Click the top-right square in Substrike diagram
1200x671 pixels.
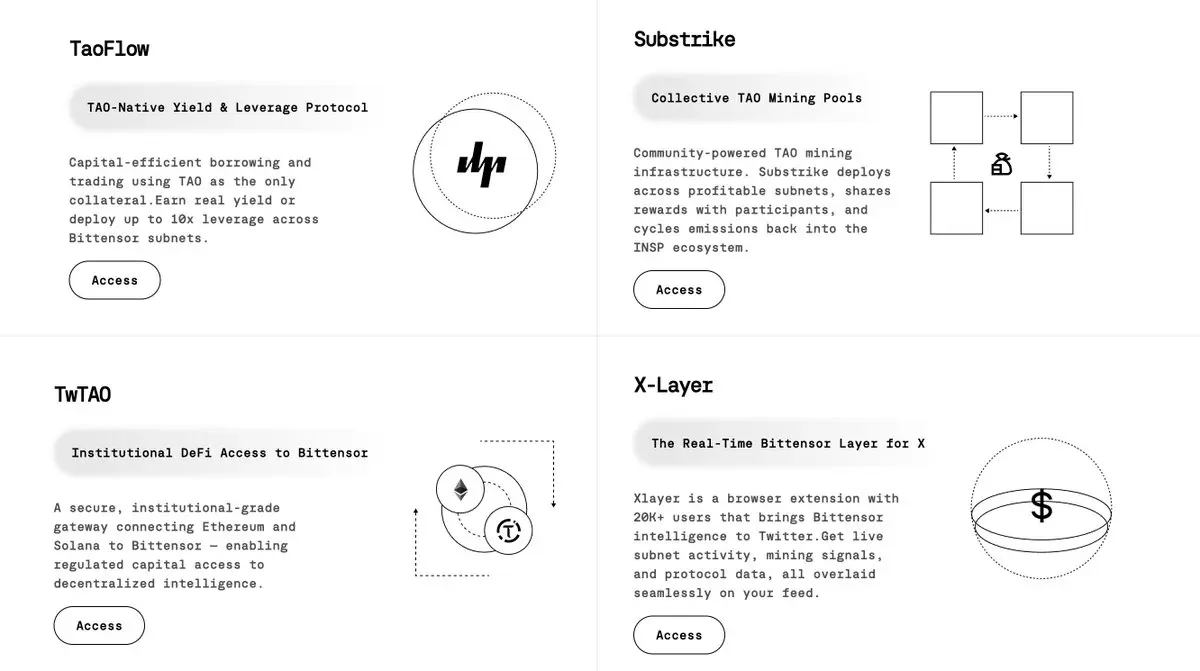click(x=1047, y=118)
